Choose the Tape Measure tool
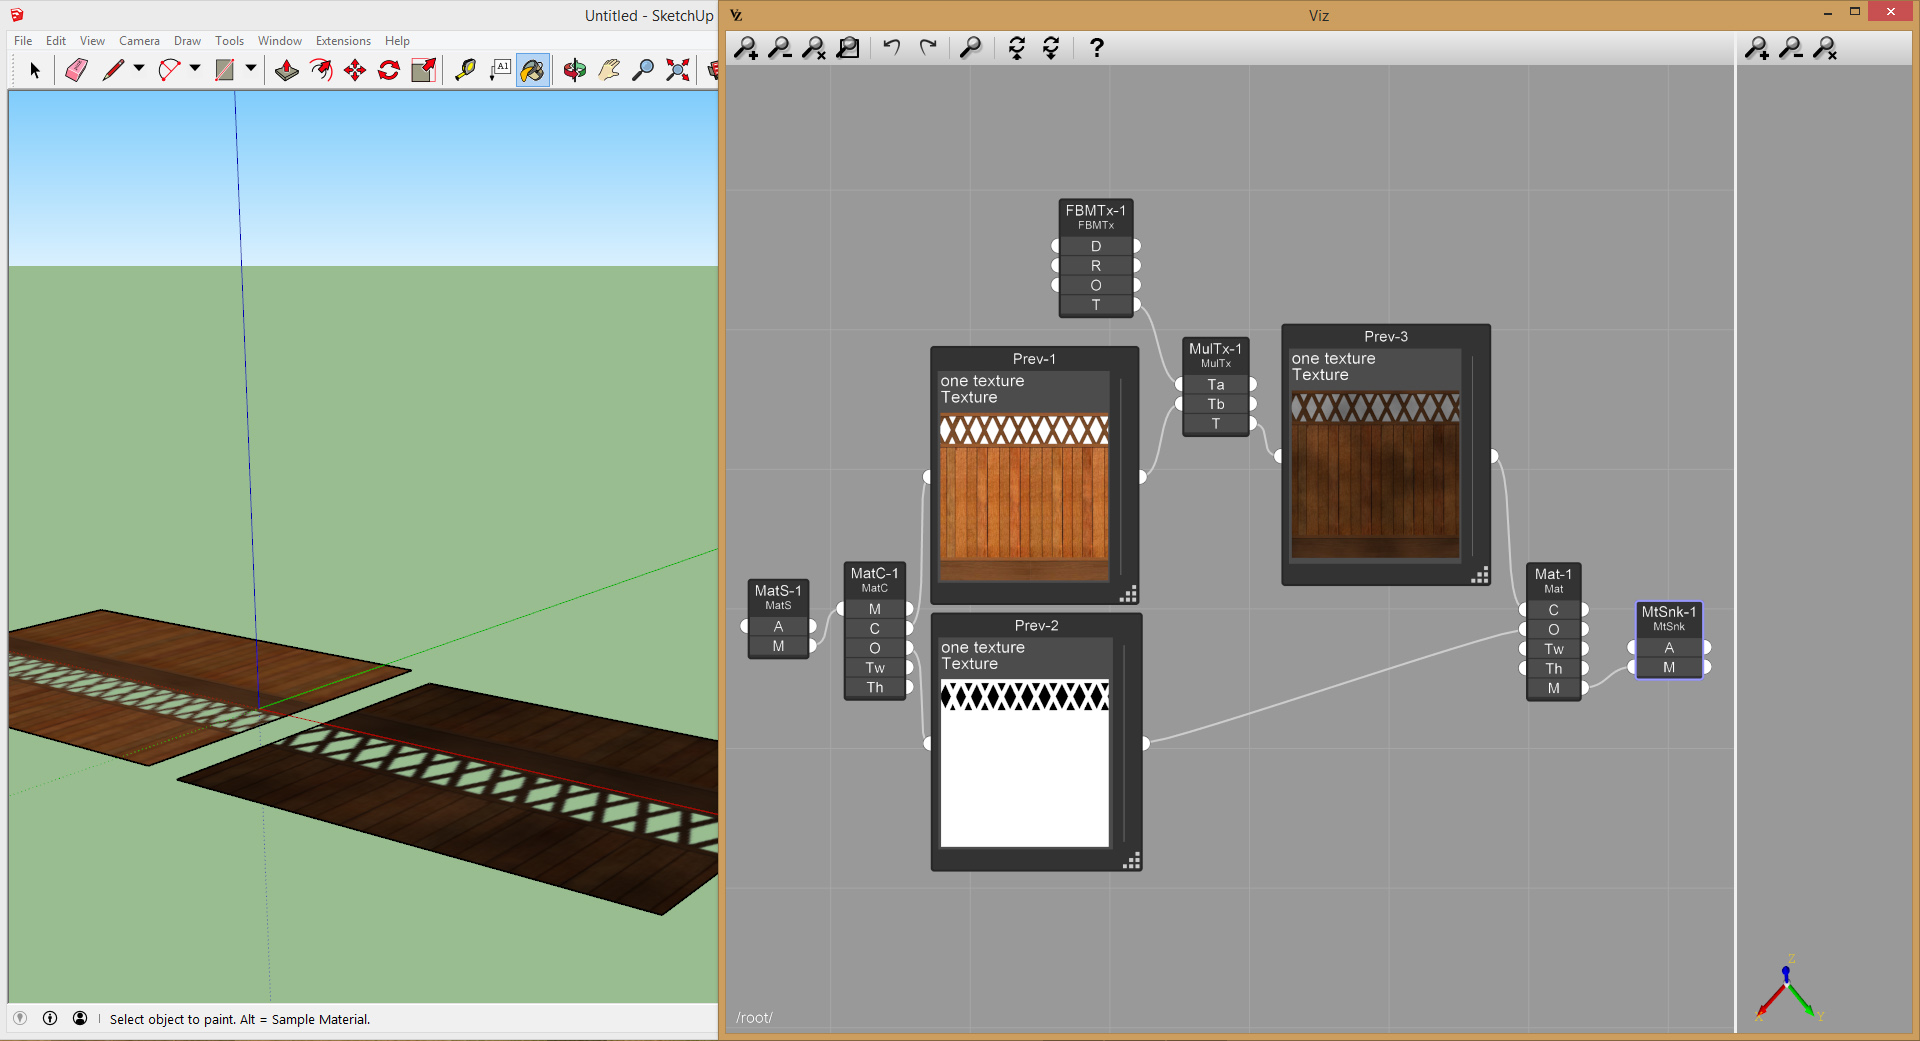 point(465,70)
